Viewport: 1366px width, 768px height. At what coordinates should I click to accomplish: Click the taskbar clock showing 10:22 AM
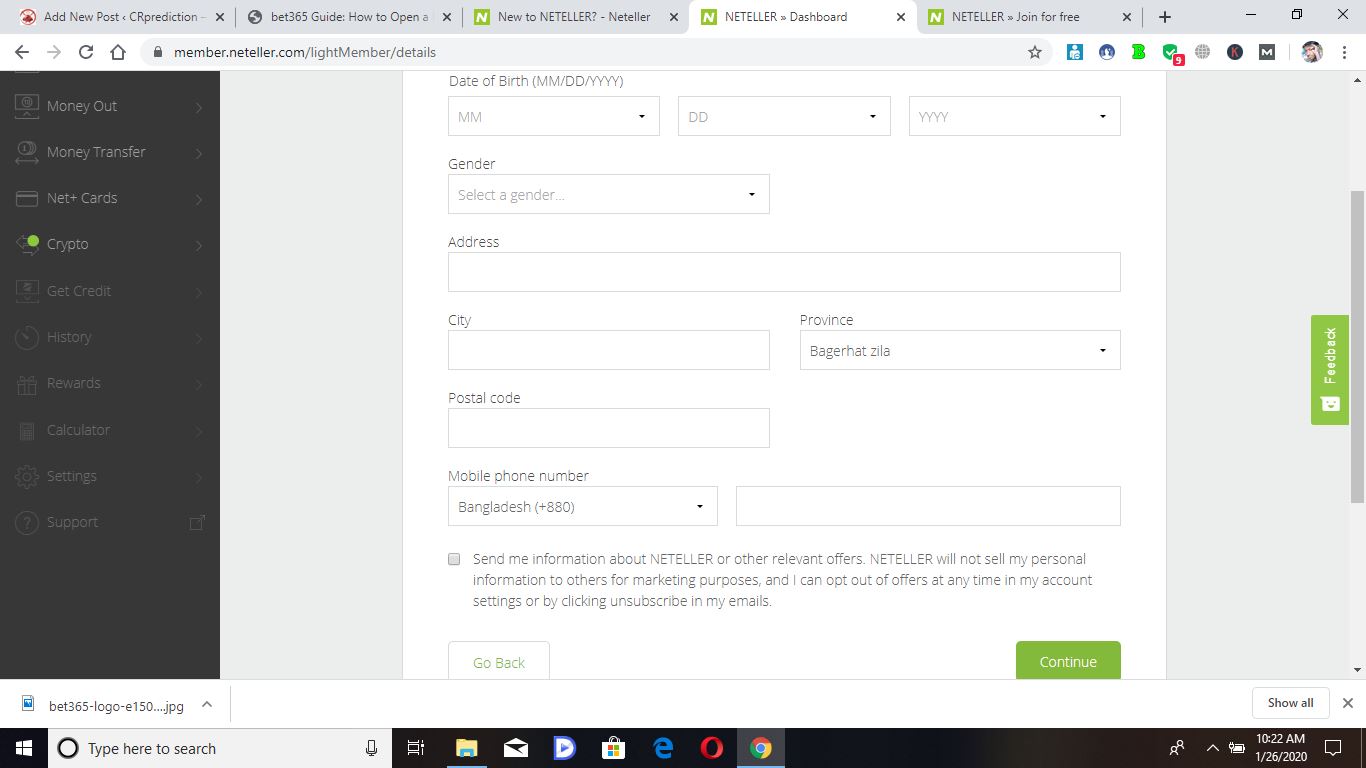1281,748
